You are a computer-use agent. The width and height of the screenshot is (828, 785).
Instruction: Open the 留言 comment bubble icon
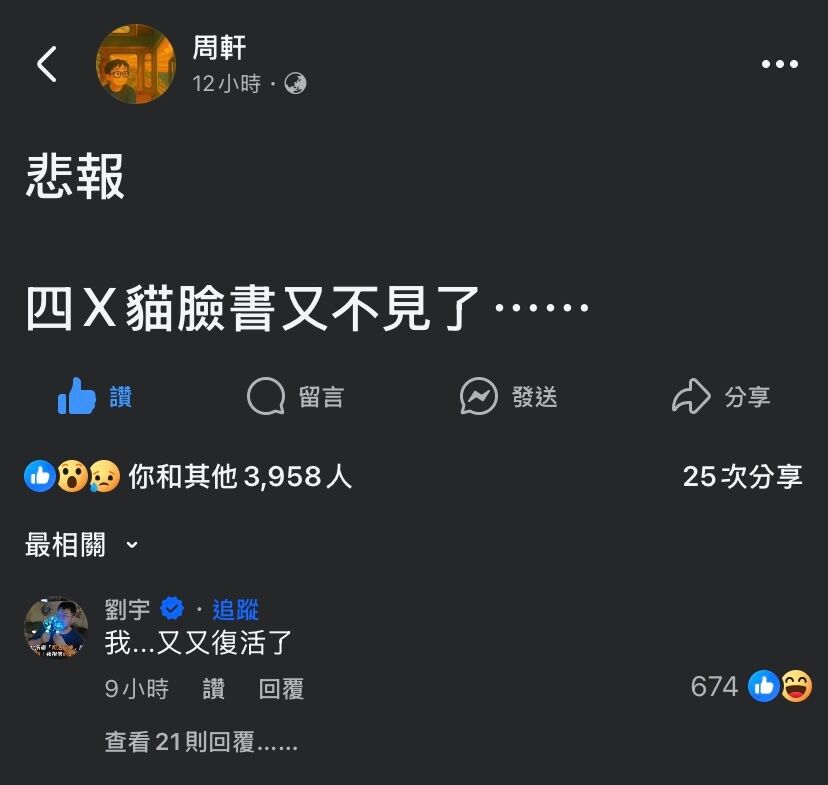tap(266, 396)
